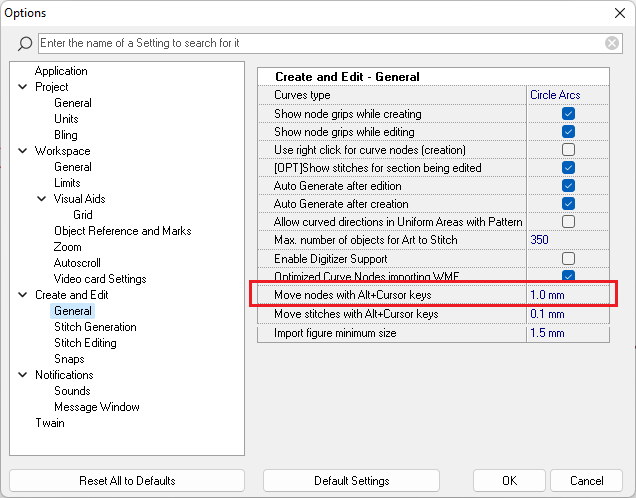Select Twain in the settings tree
Image resolution: width=636 pixels, height=498 pixels.
coord(50,423)
